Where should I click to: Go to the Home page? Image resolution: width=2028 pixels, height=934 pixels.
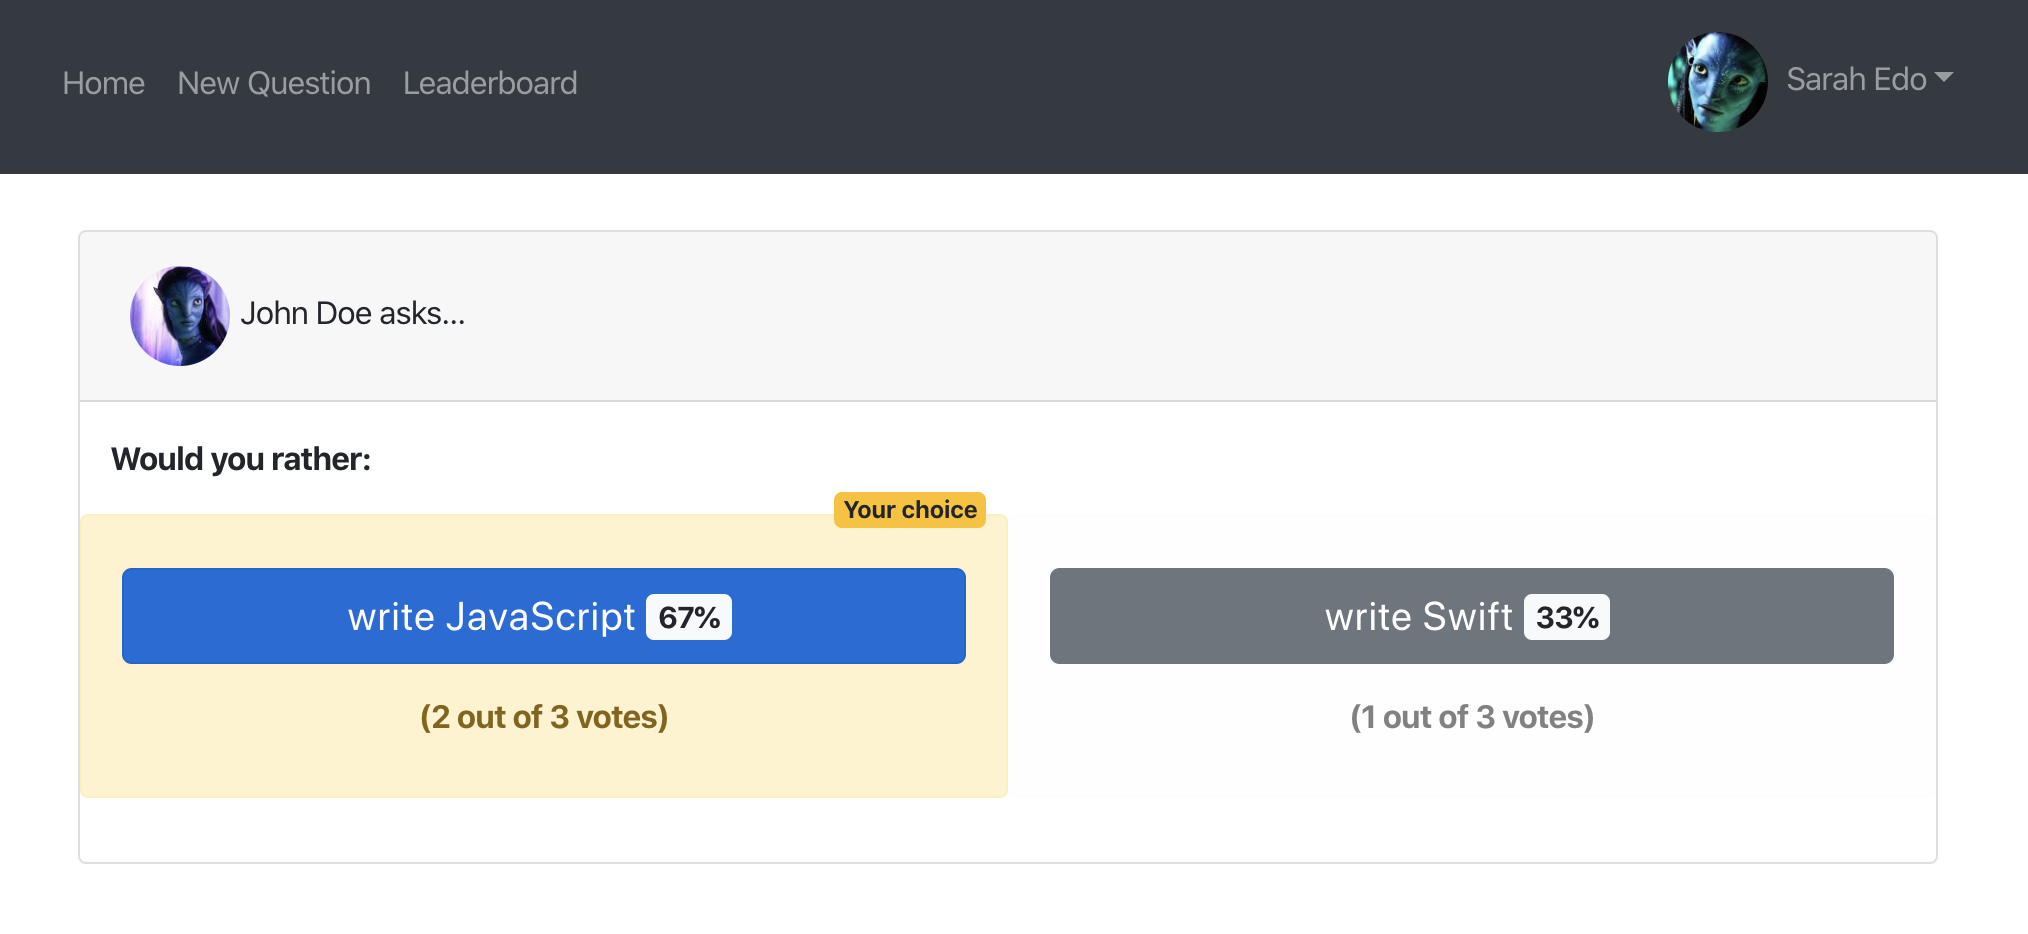(103, 83)
